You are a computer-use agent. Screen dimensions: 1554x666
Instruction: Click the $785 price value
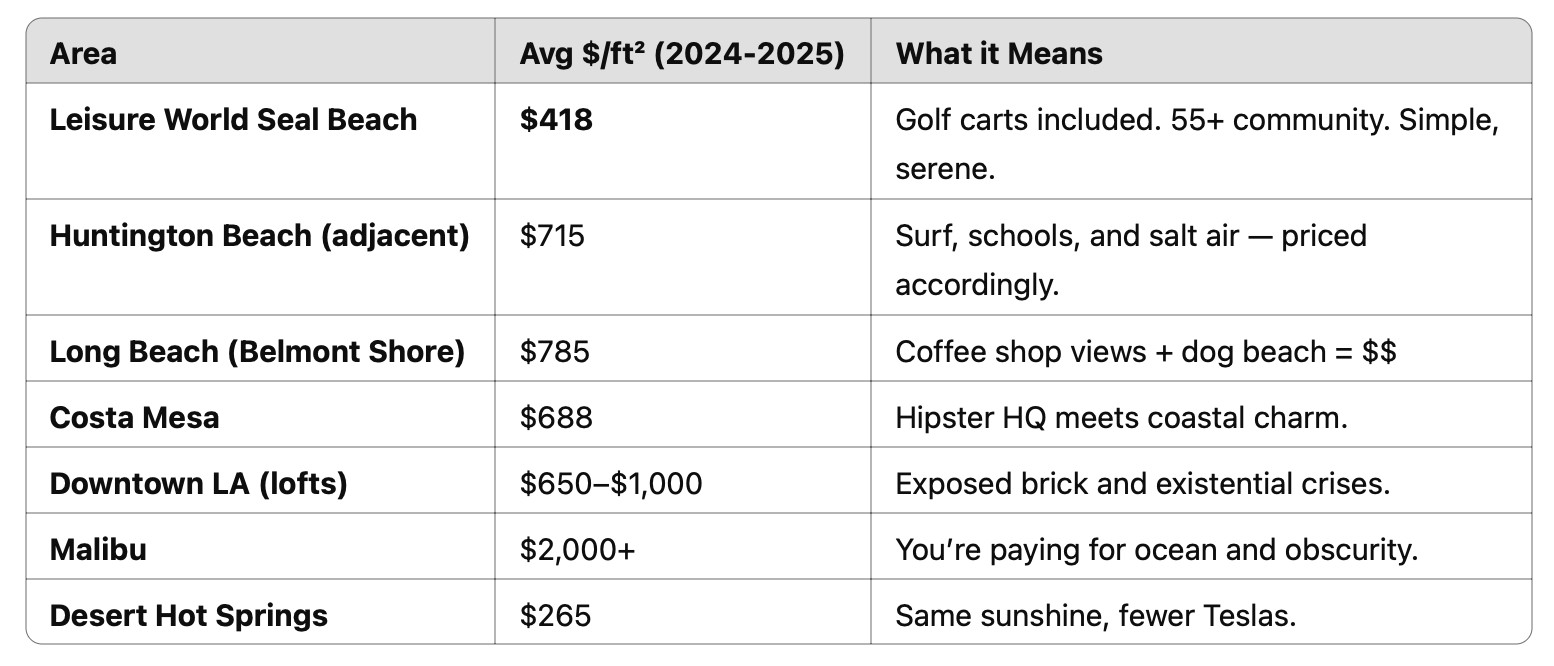point(554,352)
